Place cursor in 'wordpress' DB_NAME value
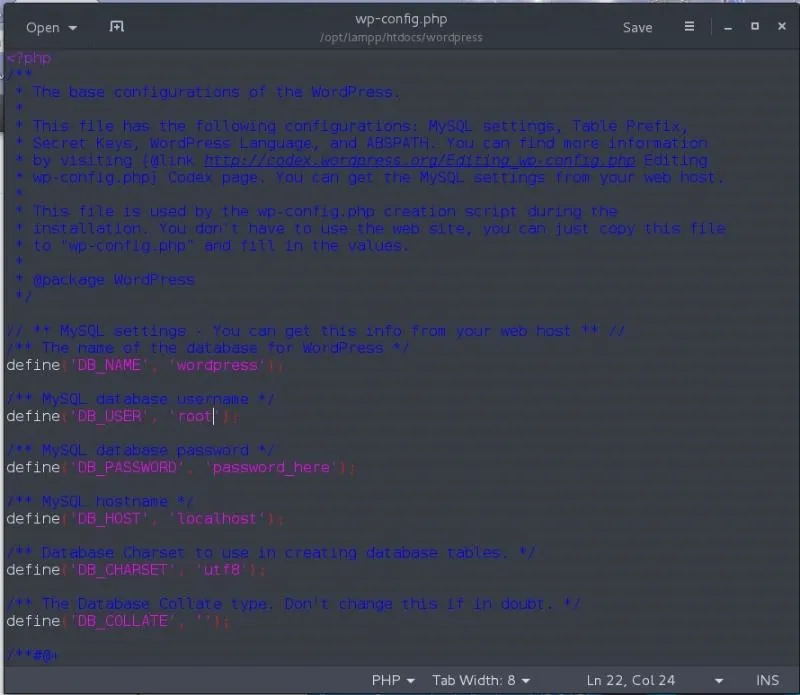 tap(217, 365)
